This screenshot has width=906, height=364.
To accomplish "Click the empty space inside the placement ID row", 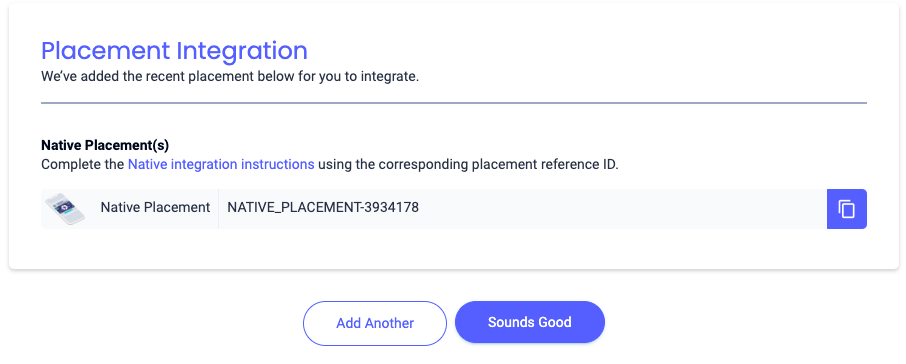I will (x=621, y=209).
